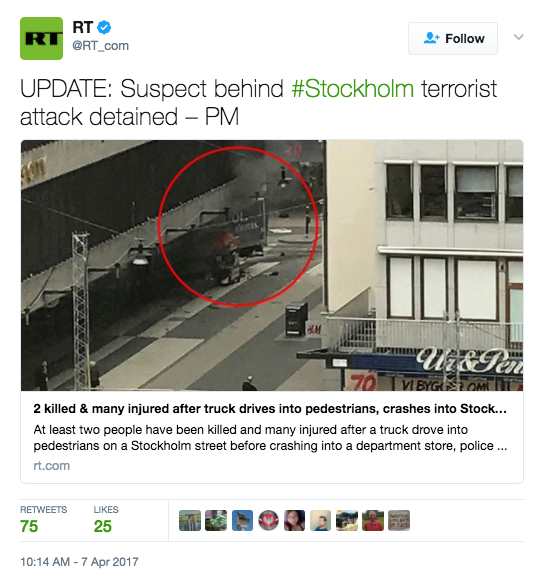Open the green RT profile avatar
Viewport: 555px width, 576px height.
coord(42,38)
